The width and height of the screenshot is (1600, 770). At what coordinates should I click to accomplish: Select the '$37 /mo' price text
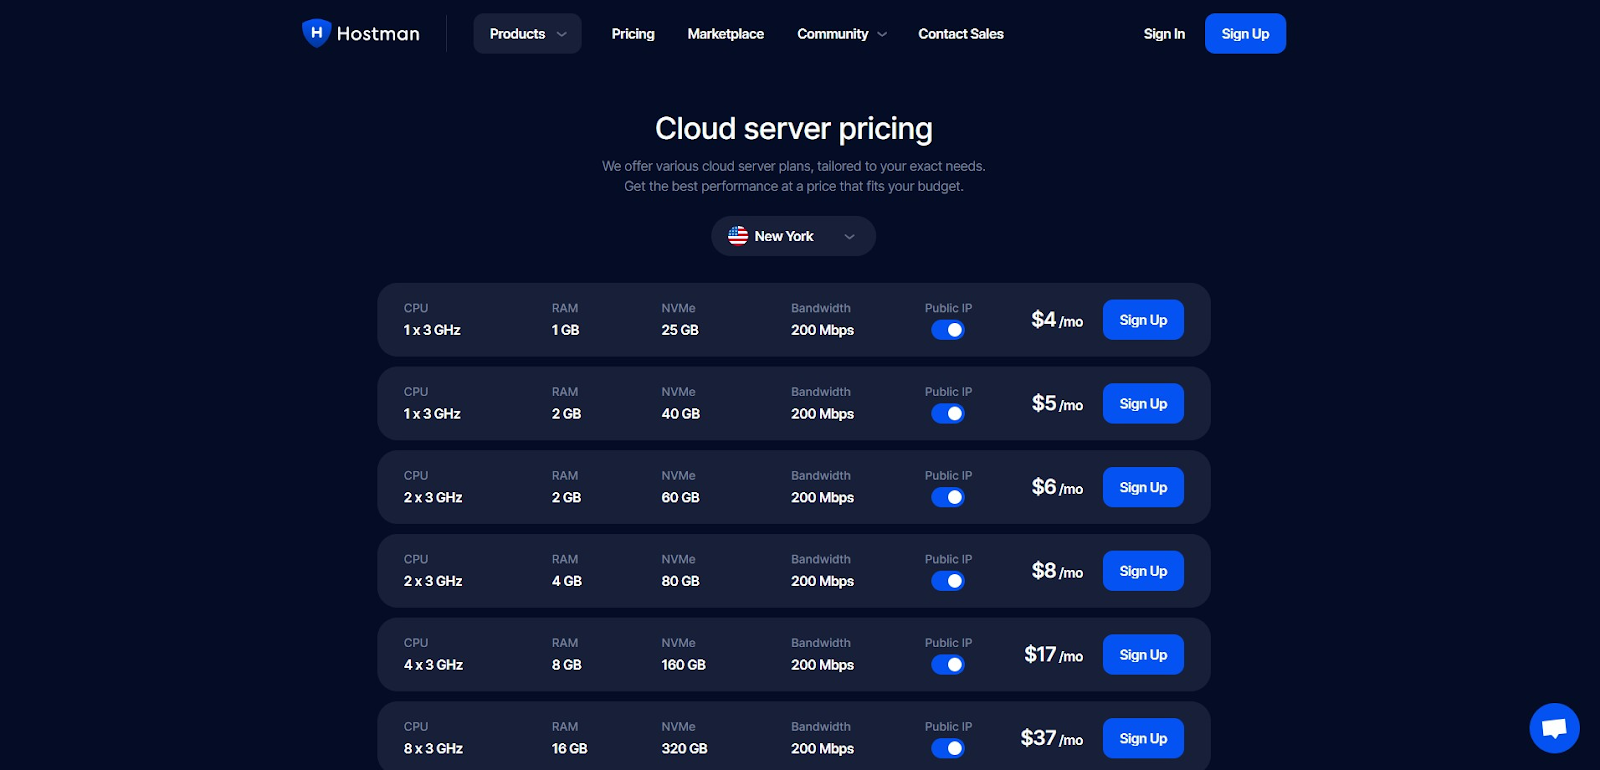pos(1052,738)
